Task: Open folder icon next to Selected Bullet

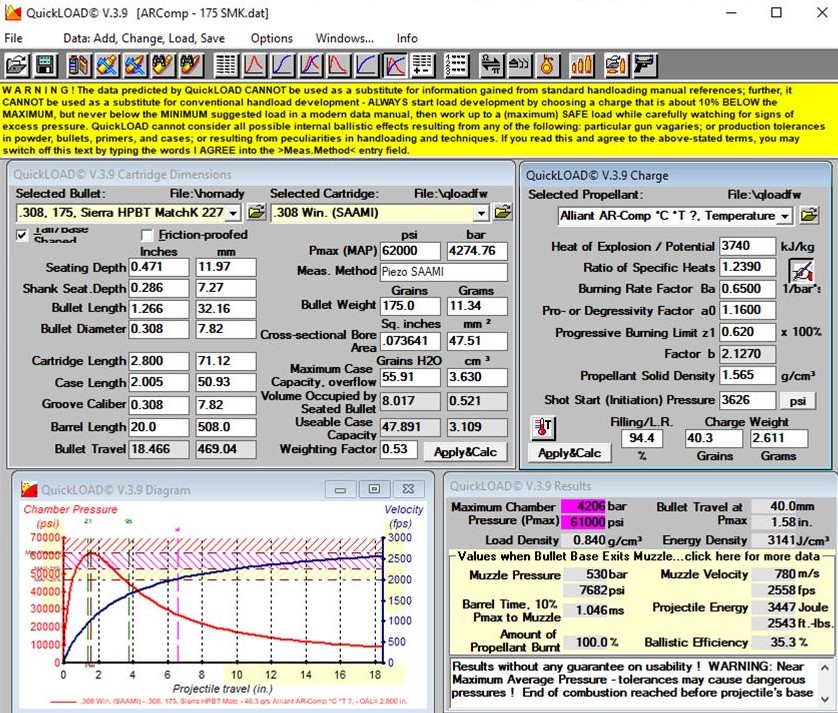Action: [x=256, y=213]
